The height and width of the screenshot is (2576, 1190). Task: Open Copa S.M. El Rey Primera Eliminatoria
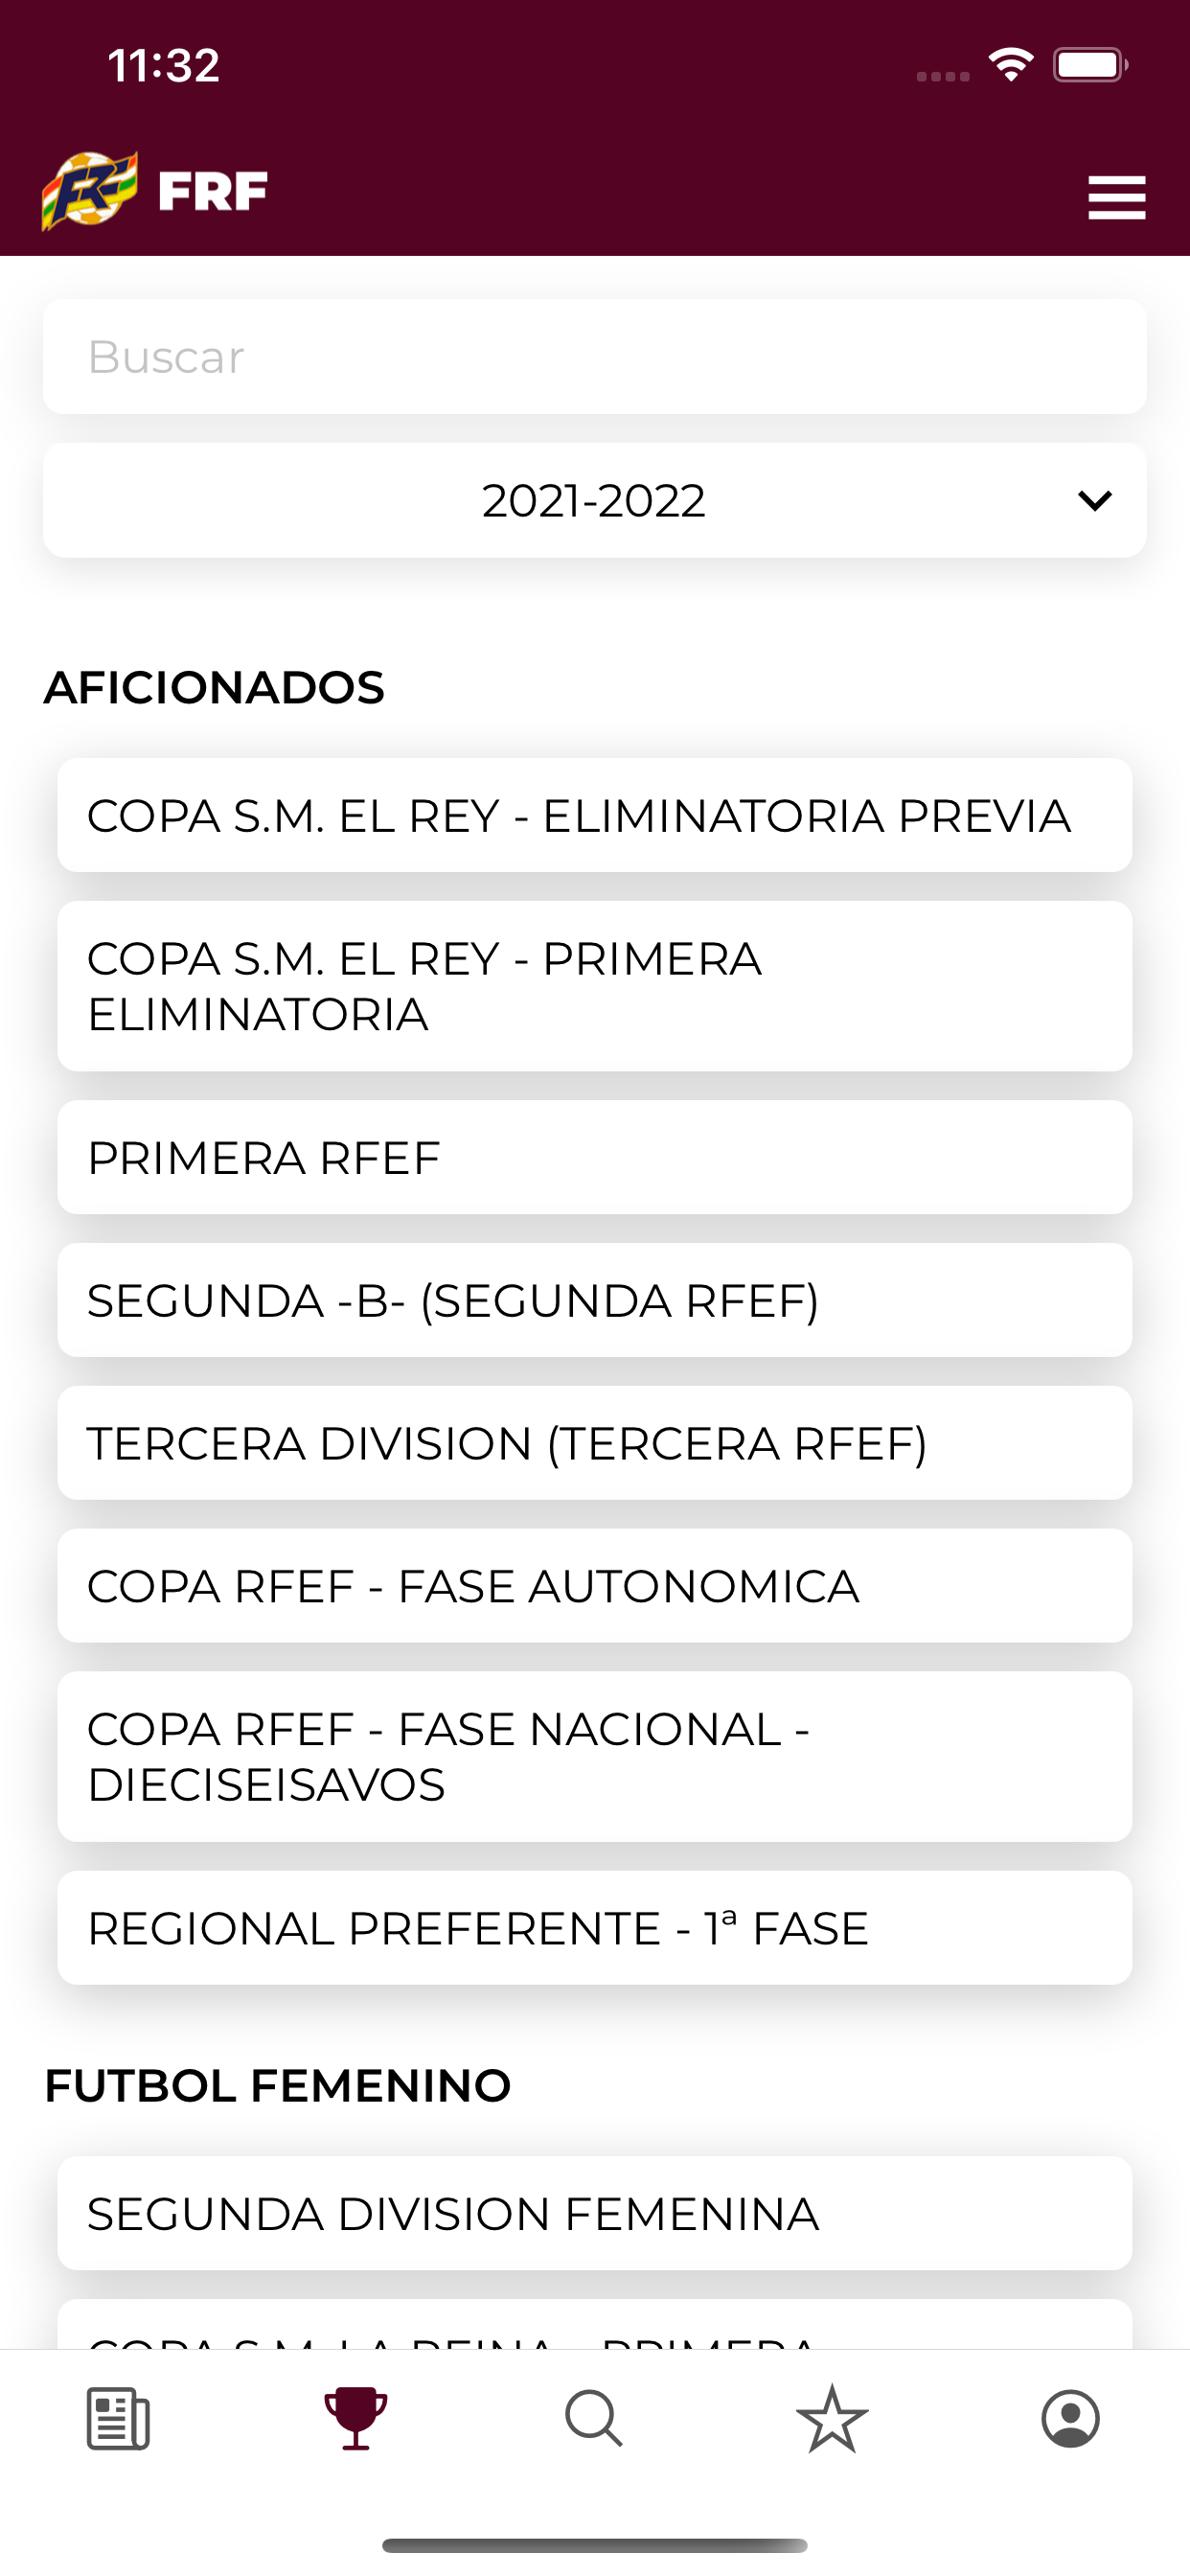[x=594, y=986]
